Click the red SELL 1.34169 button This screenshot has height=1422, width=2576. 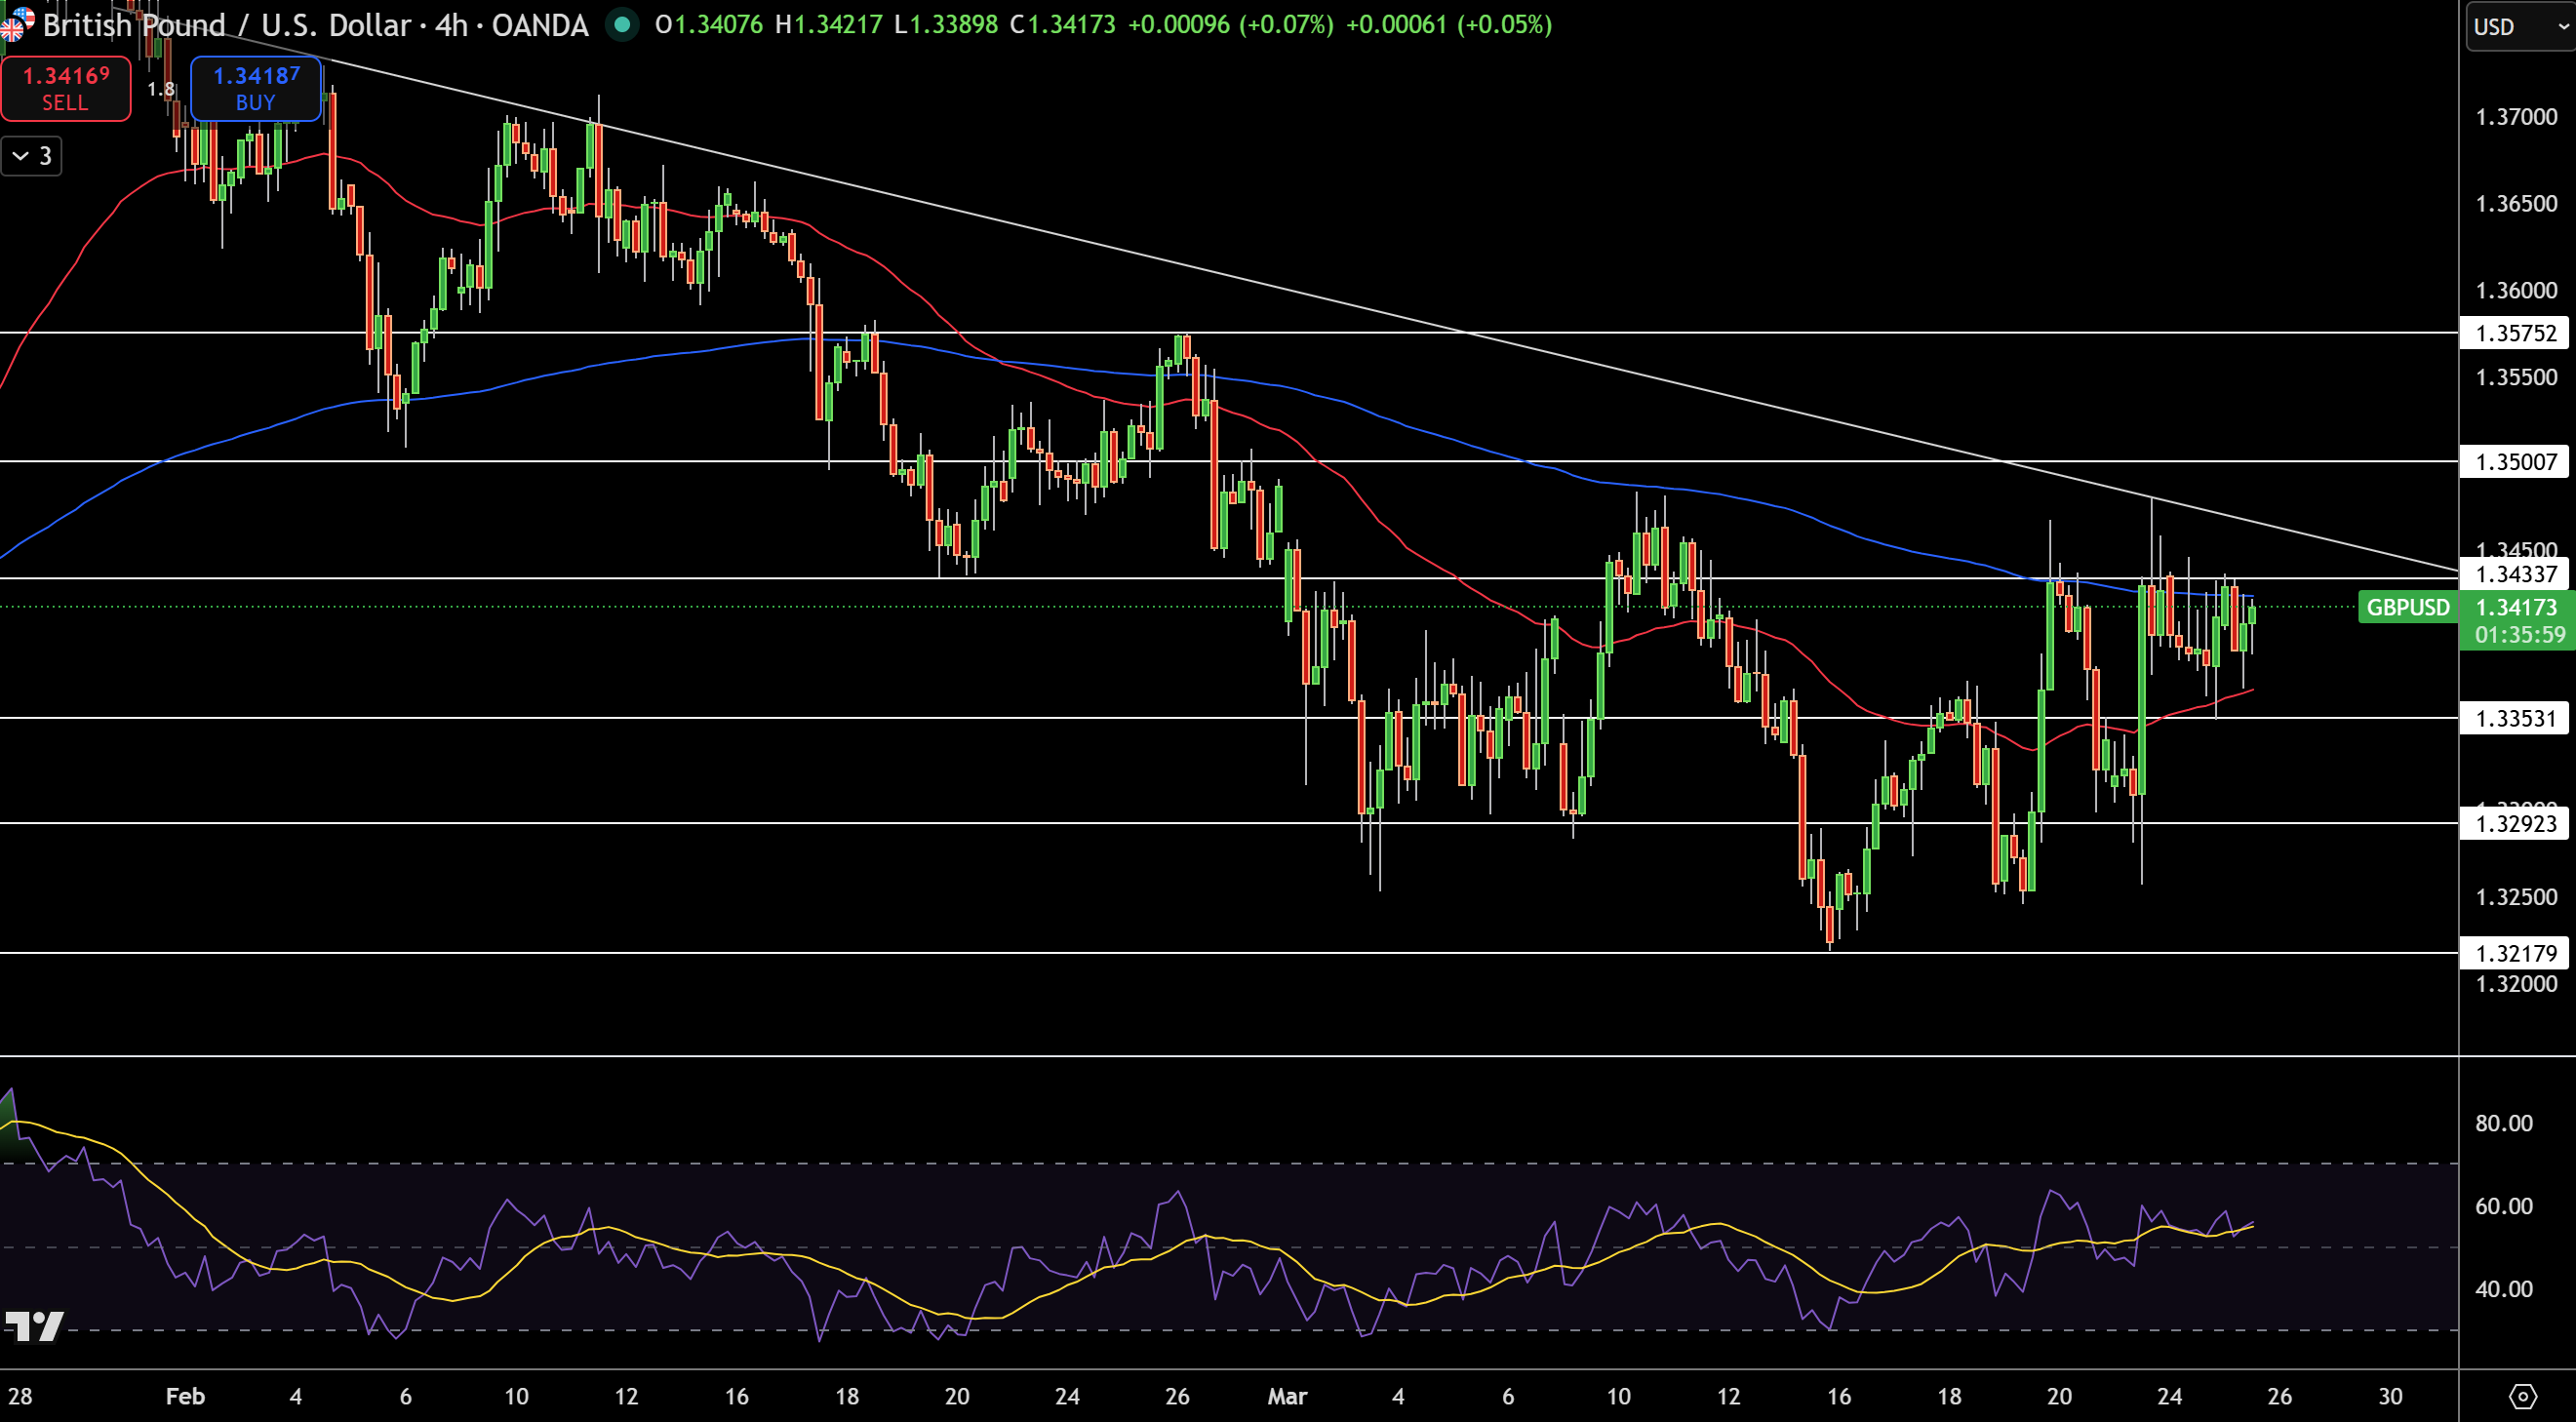click(x=65, y=88)
